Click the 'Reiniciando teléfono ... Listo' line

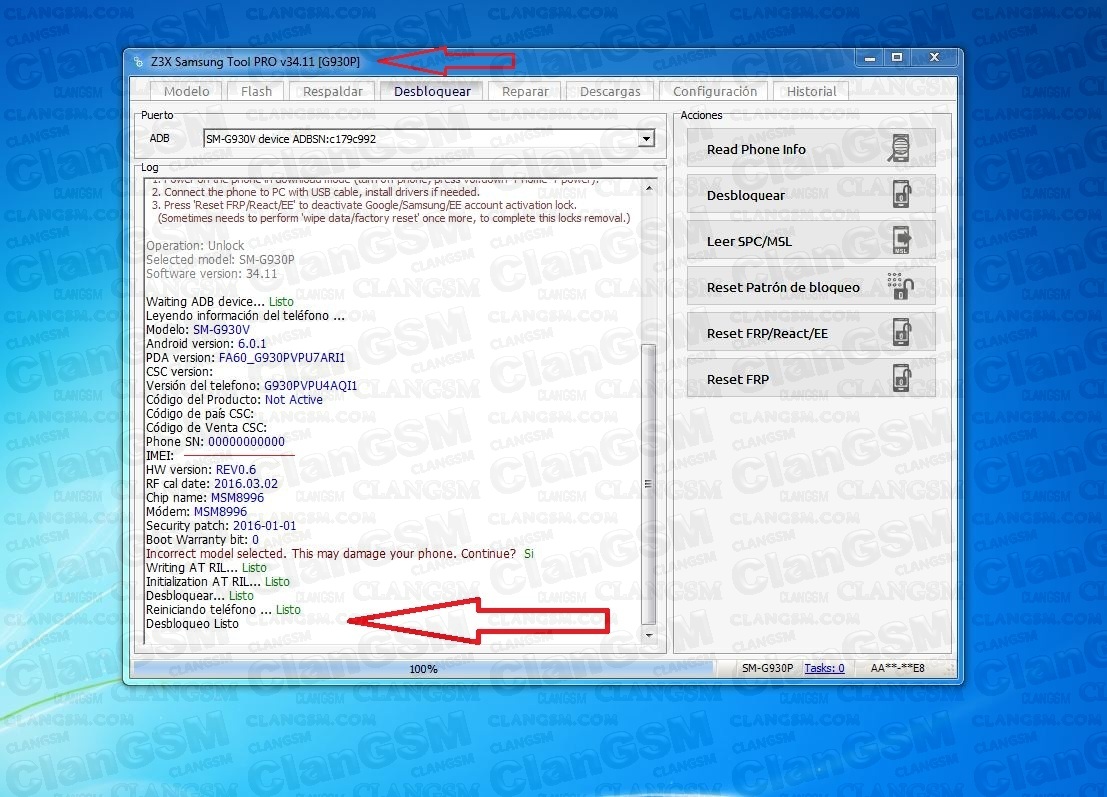click(x=223, y=609)
